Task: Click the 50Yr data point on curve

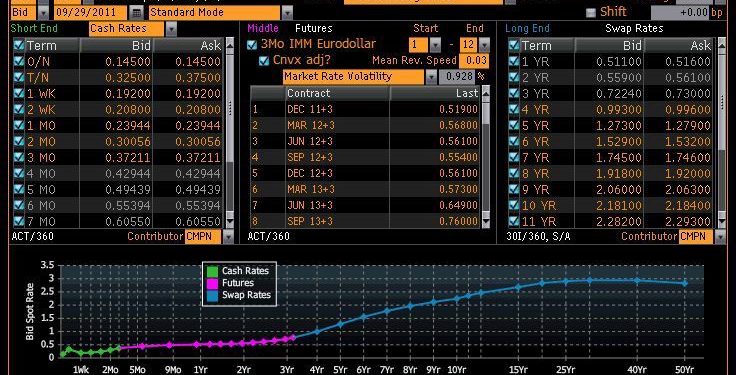Action: coord(684,283)
